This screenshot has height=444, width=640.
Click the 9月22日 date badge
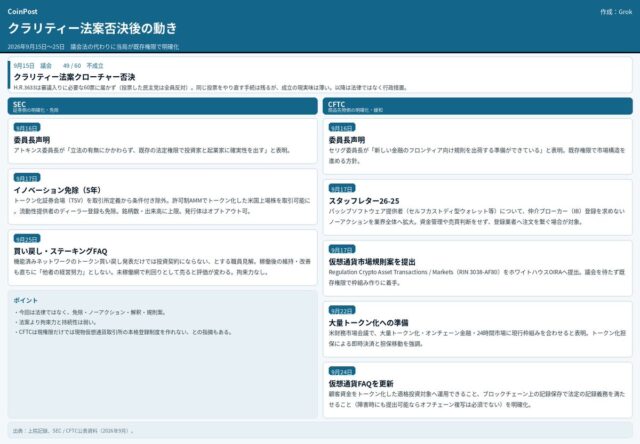342,310
